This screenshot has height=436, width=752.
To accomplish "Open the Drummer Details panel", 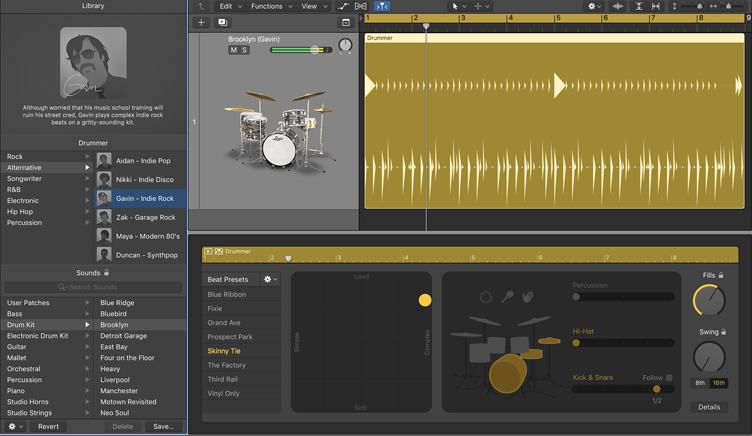I will [x=709, y=407].
